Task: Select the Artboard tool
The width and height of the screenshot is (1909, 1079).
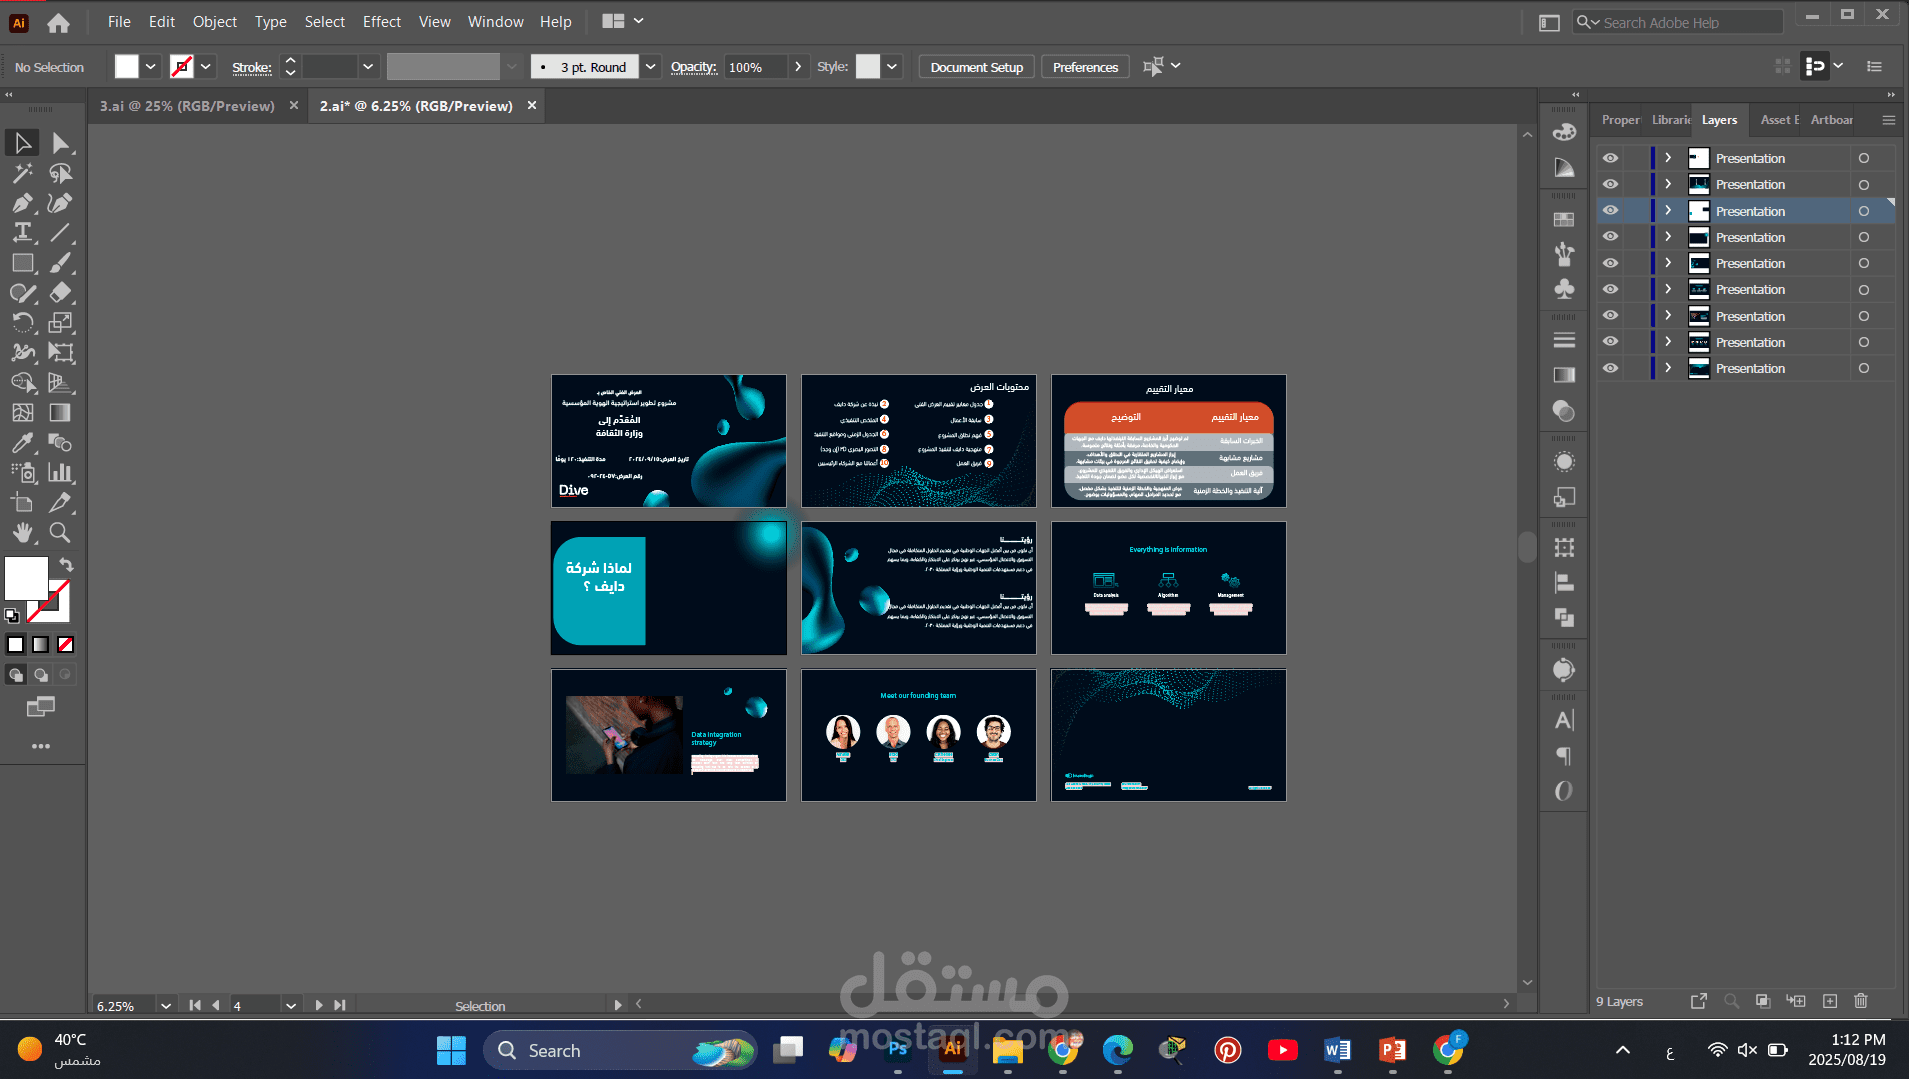Action: click(22, 503)
